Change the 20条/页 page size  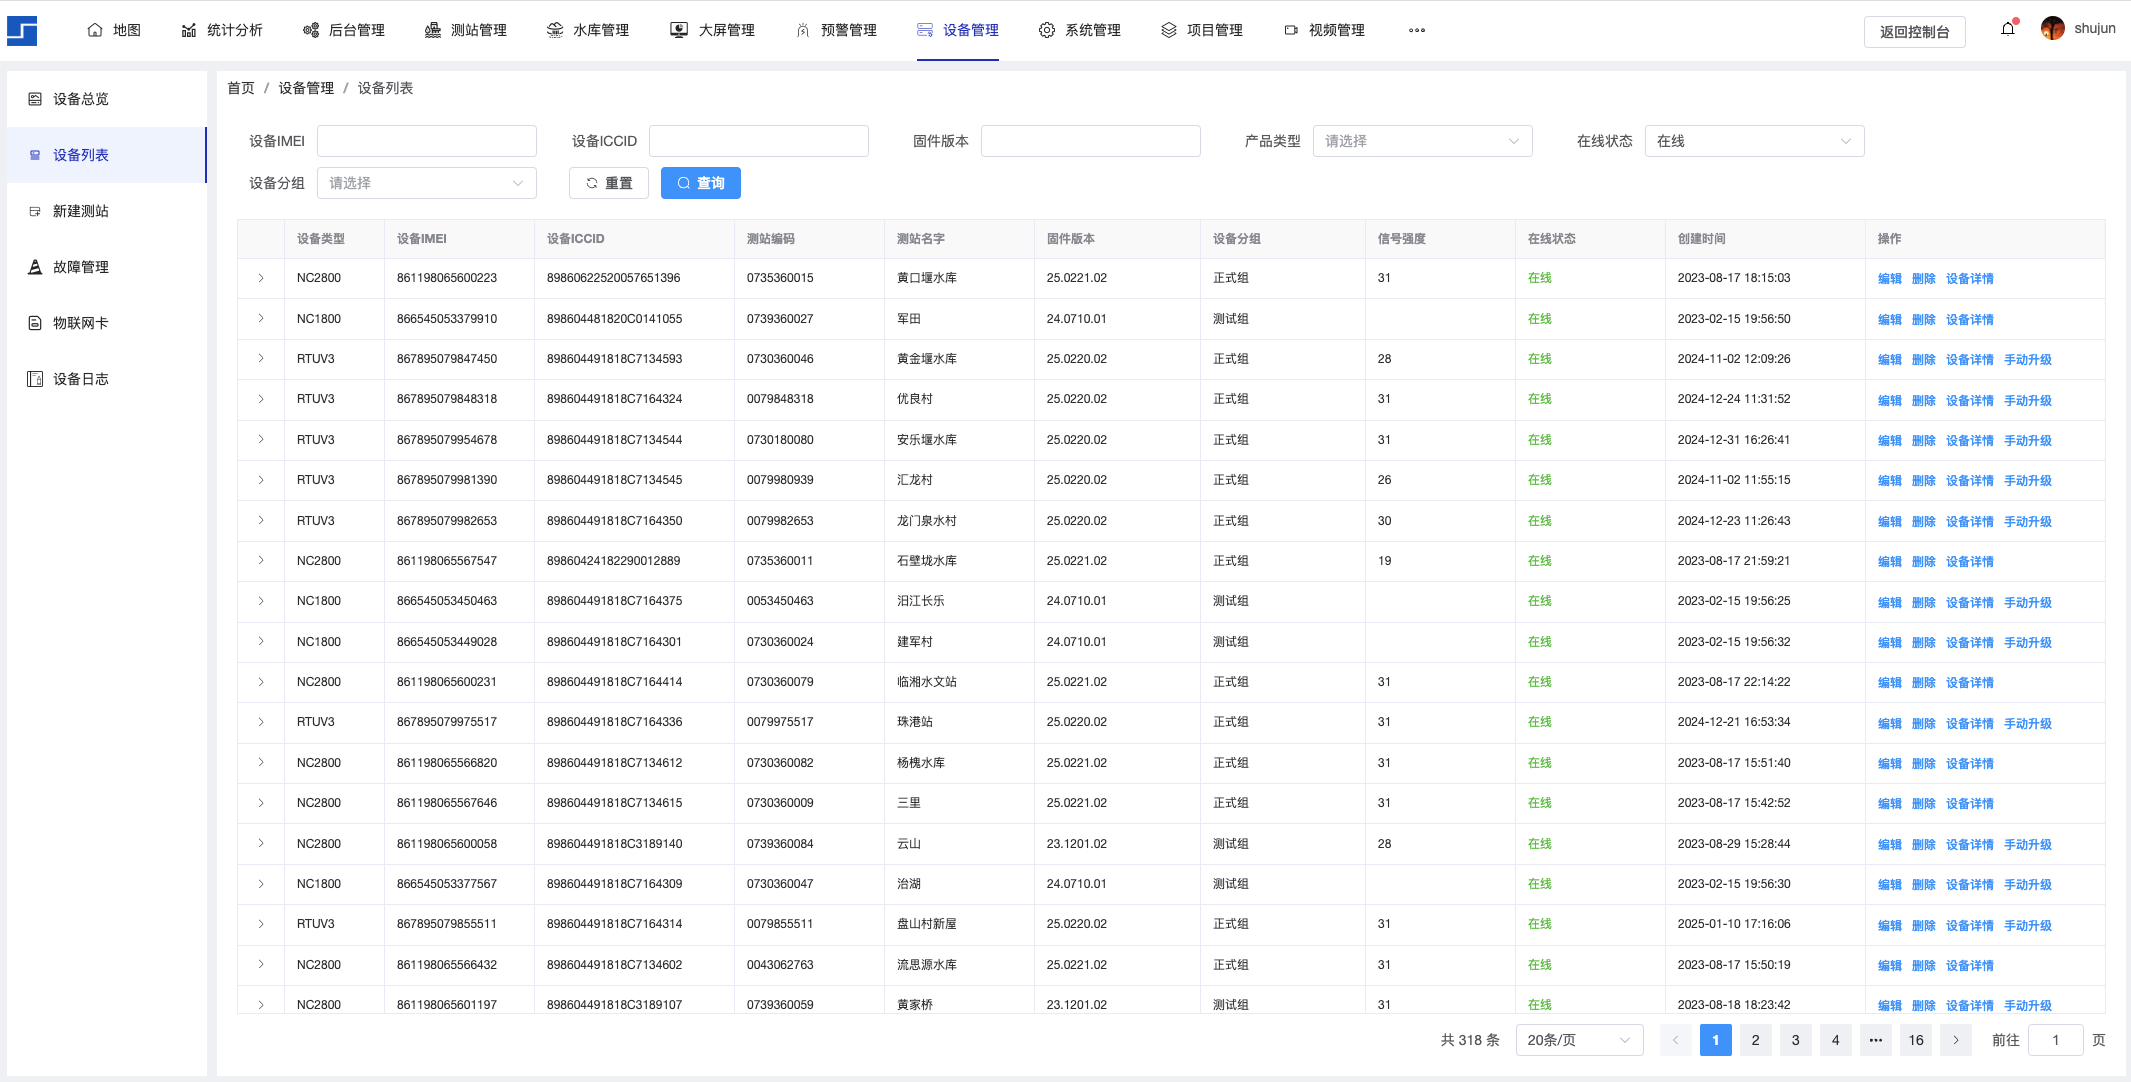coord(1578,1040)
